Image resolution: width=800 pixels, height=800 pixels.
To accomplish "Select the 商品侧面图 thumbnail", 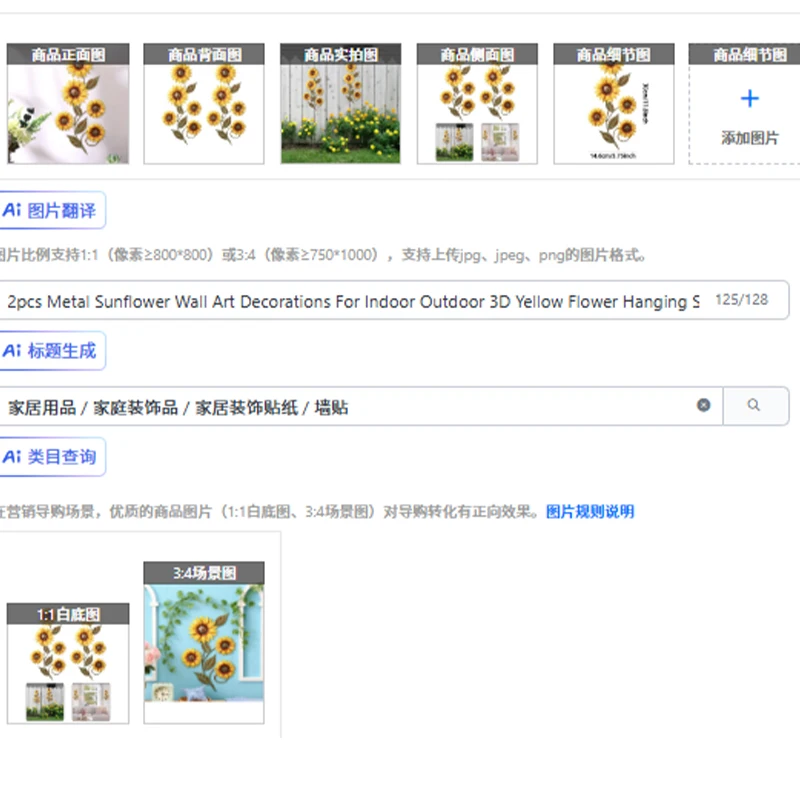I will coord(477,104).
